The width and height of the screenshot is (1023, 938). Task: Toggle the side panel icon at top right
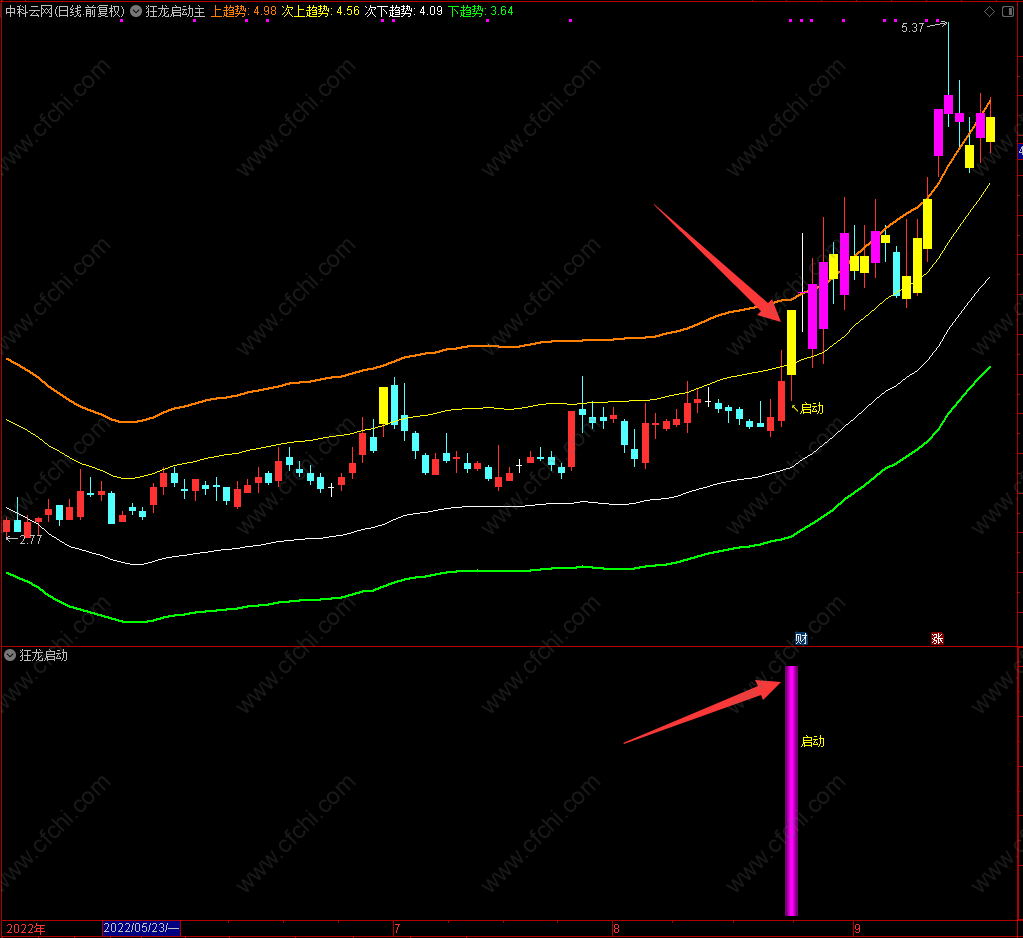click(1007, 11)
